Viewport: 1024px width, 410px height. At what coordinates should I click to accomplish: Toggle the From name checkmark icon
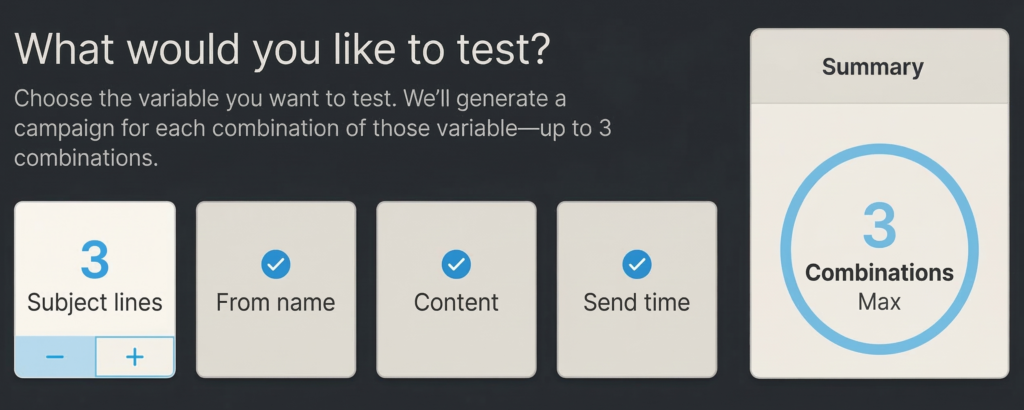coord(275,264)
